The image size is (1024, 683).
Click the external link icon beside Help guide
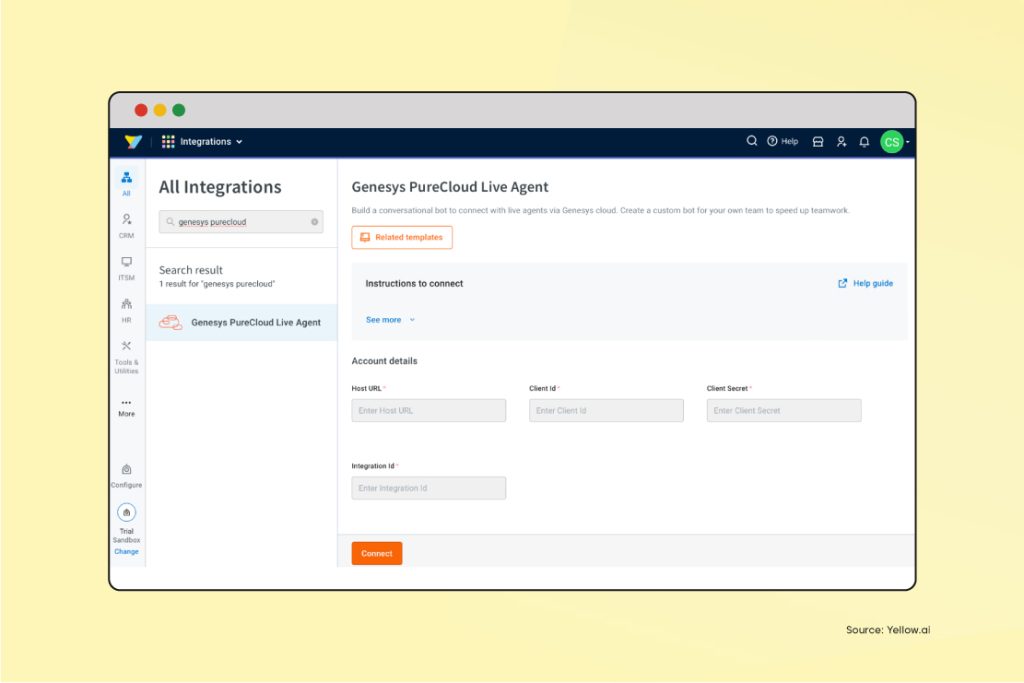[x=842, y=283]
